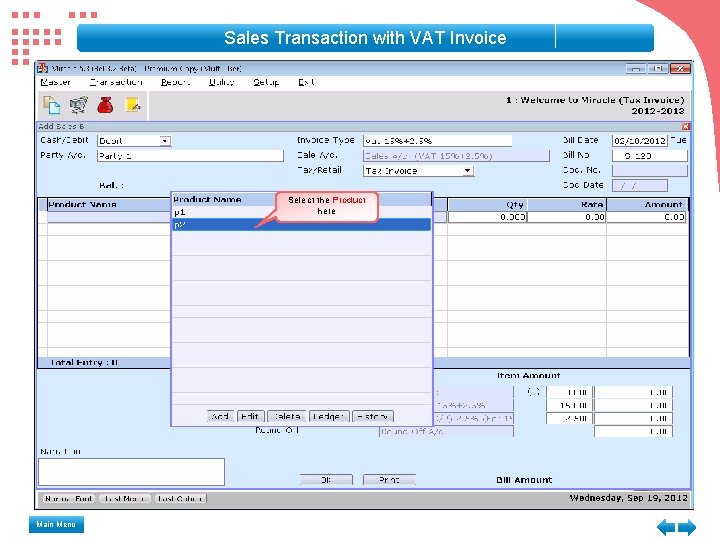Click the Rate column header
720x540 pixels.
point(566,204)
